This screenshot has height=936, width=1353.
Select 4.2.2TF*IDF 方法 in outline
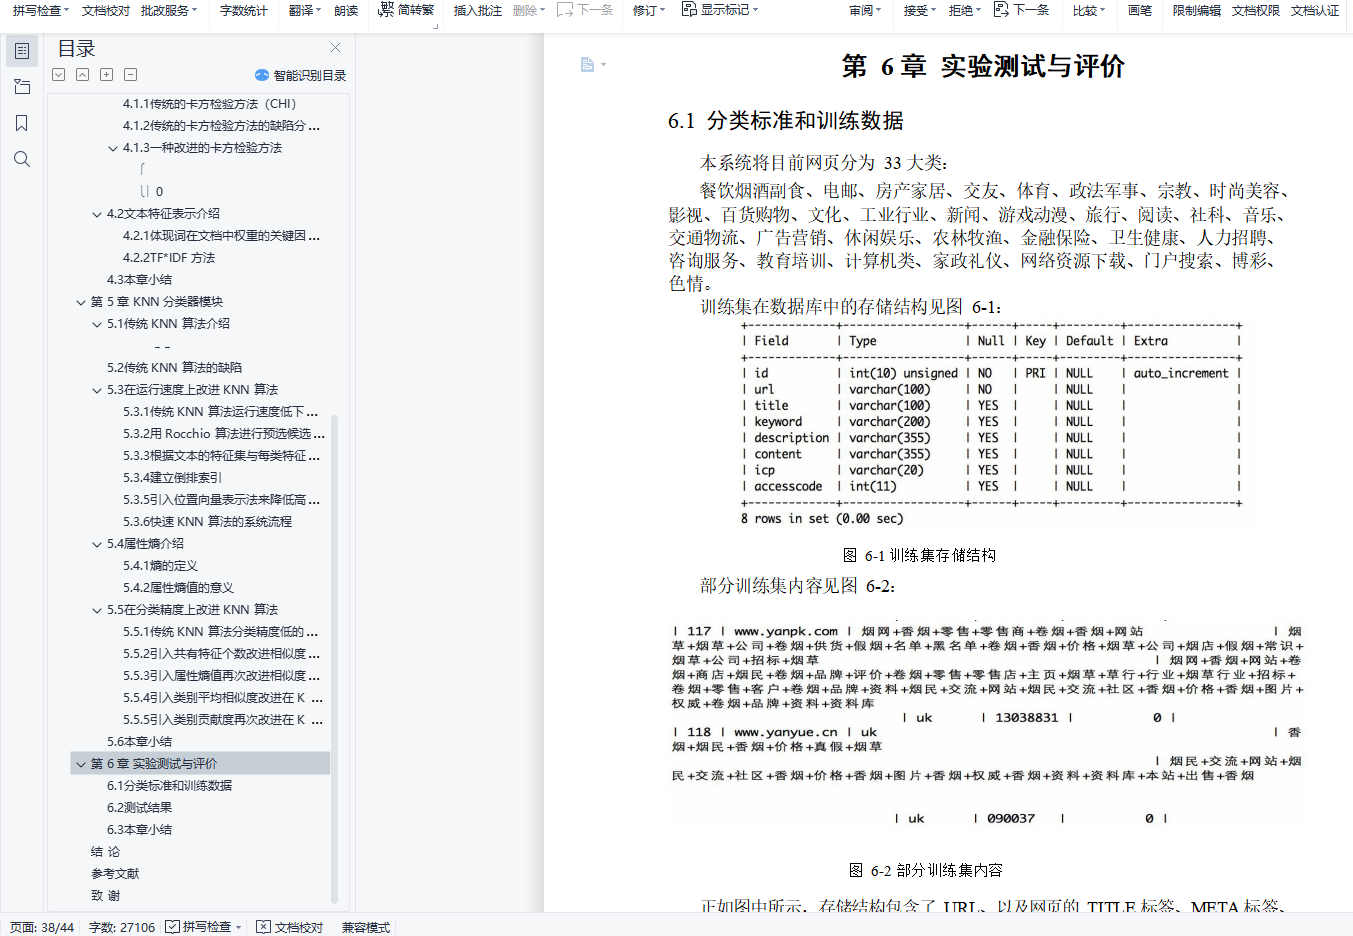pos(169,258)
